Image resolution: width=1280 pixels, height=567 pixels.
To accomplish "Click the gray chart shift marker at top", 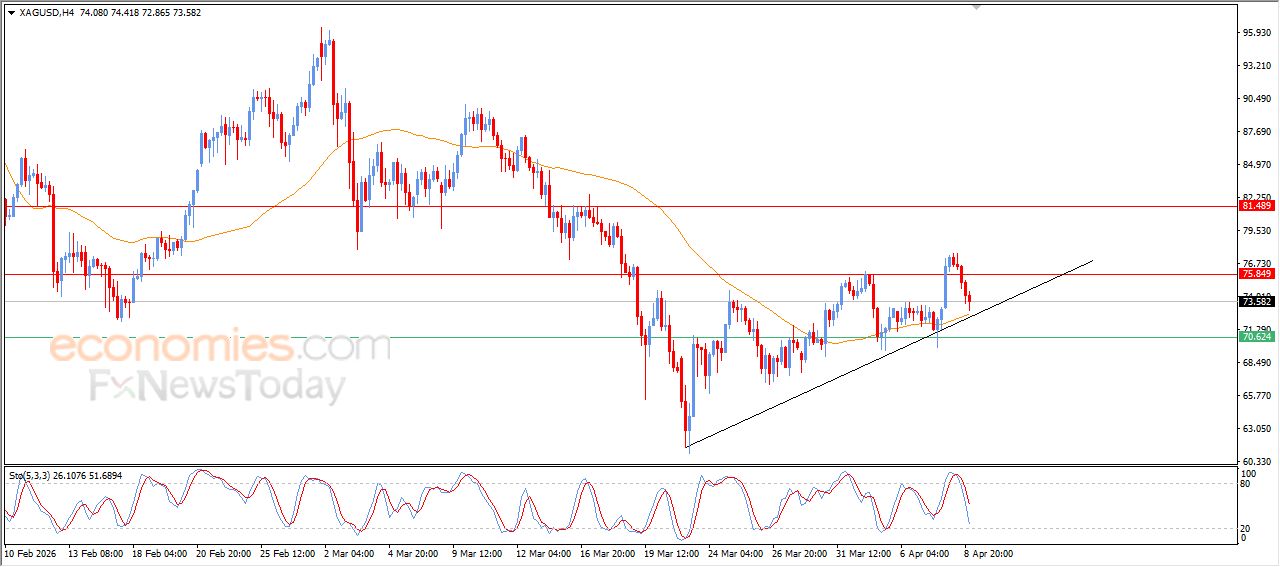I will point(977,7).
